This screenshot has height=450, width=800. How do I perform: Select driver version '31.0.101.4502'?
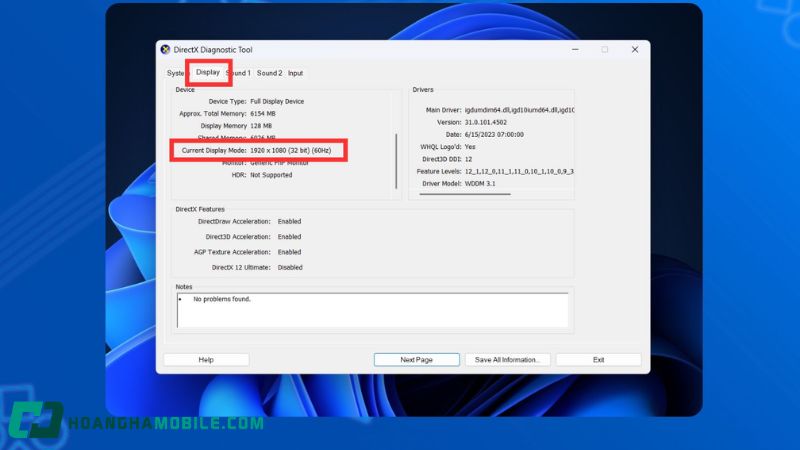(x=486, y=122)
